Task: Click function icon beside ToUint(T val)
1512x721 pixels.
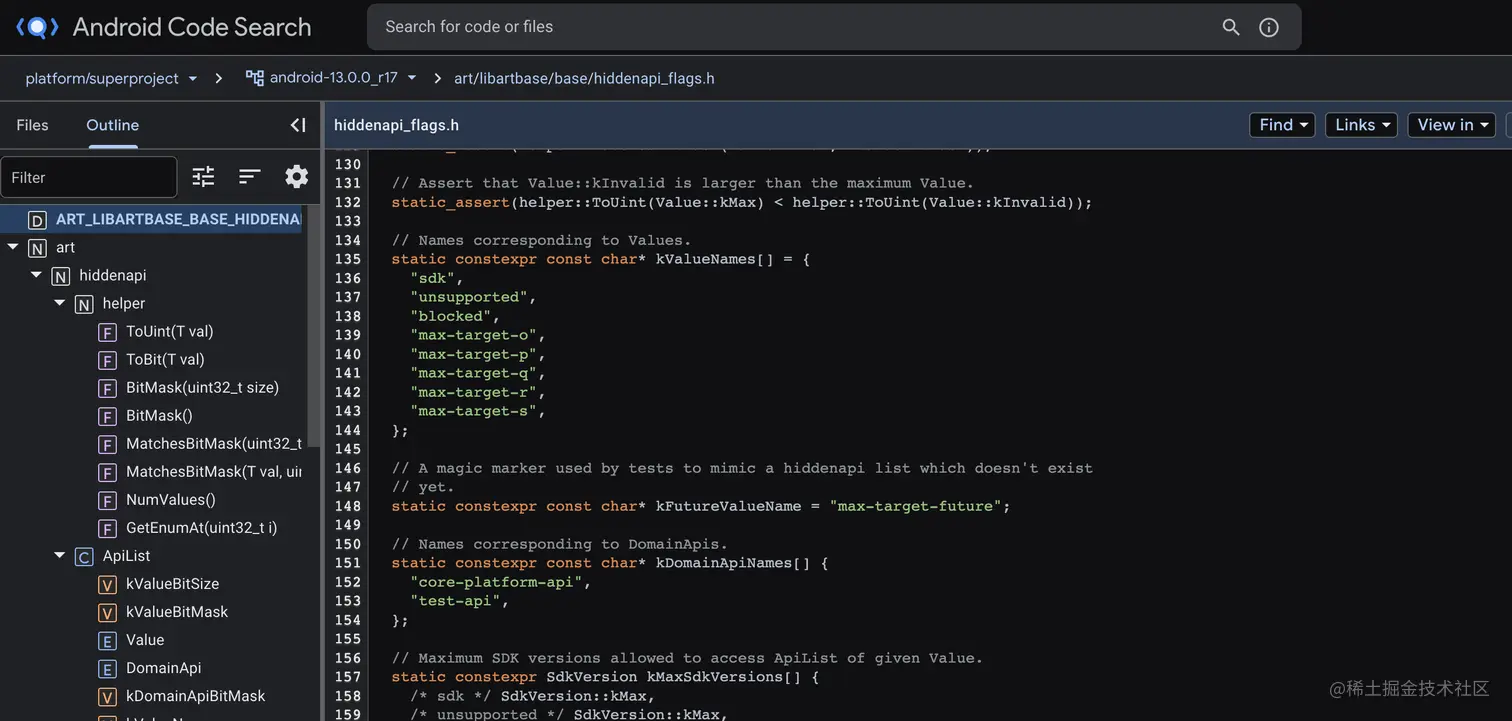Action: point(107,332)
